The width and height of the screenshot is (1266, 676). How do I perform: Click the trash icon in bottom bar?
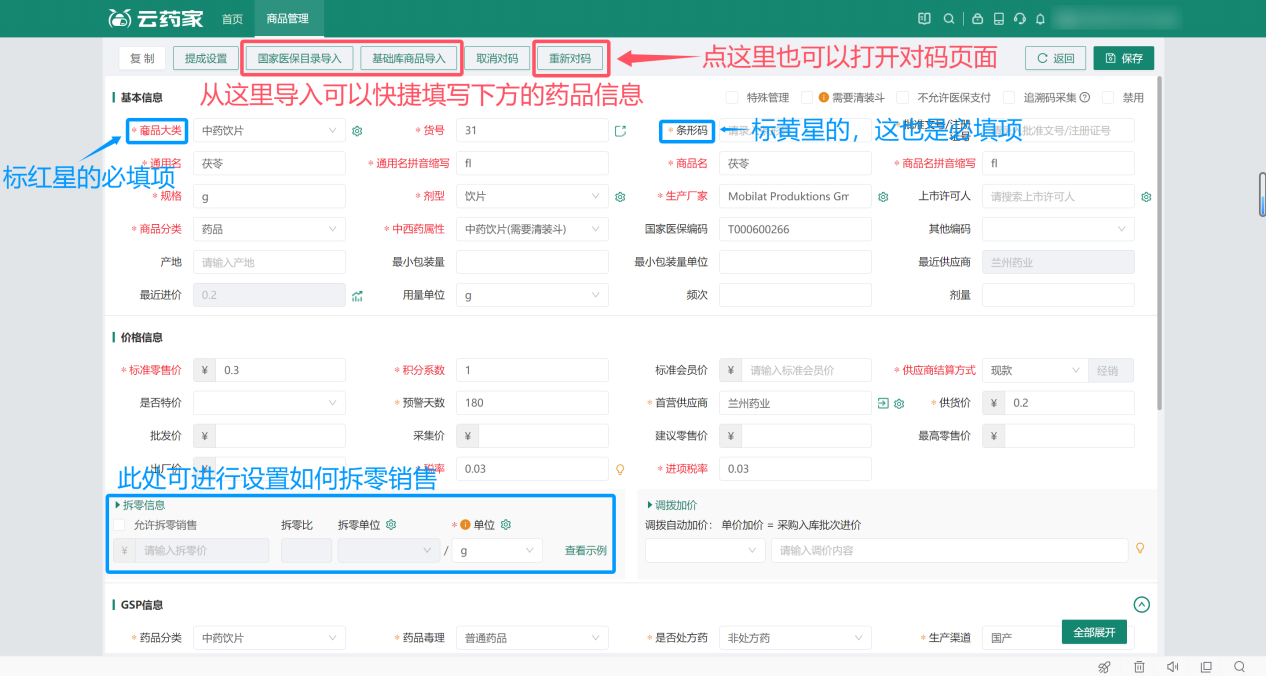click(x=1139, y=667)
